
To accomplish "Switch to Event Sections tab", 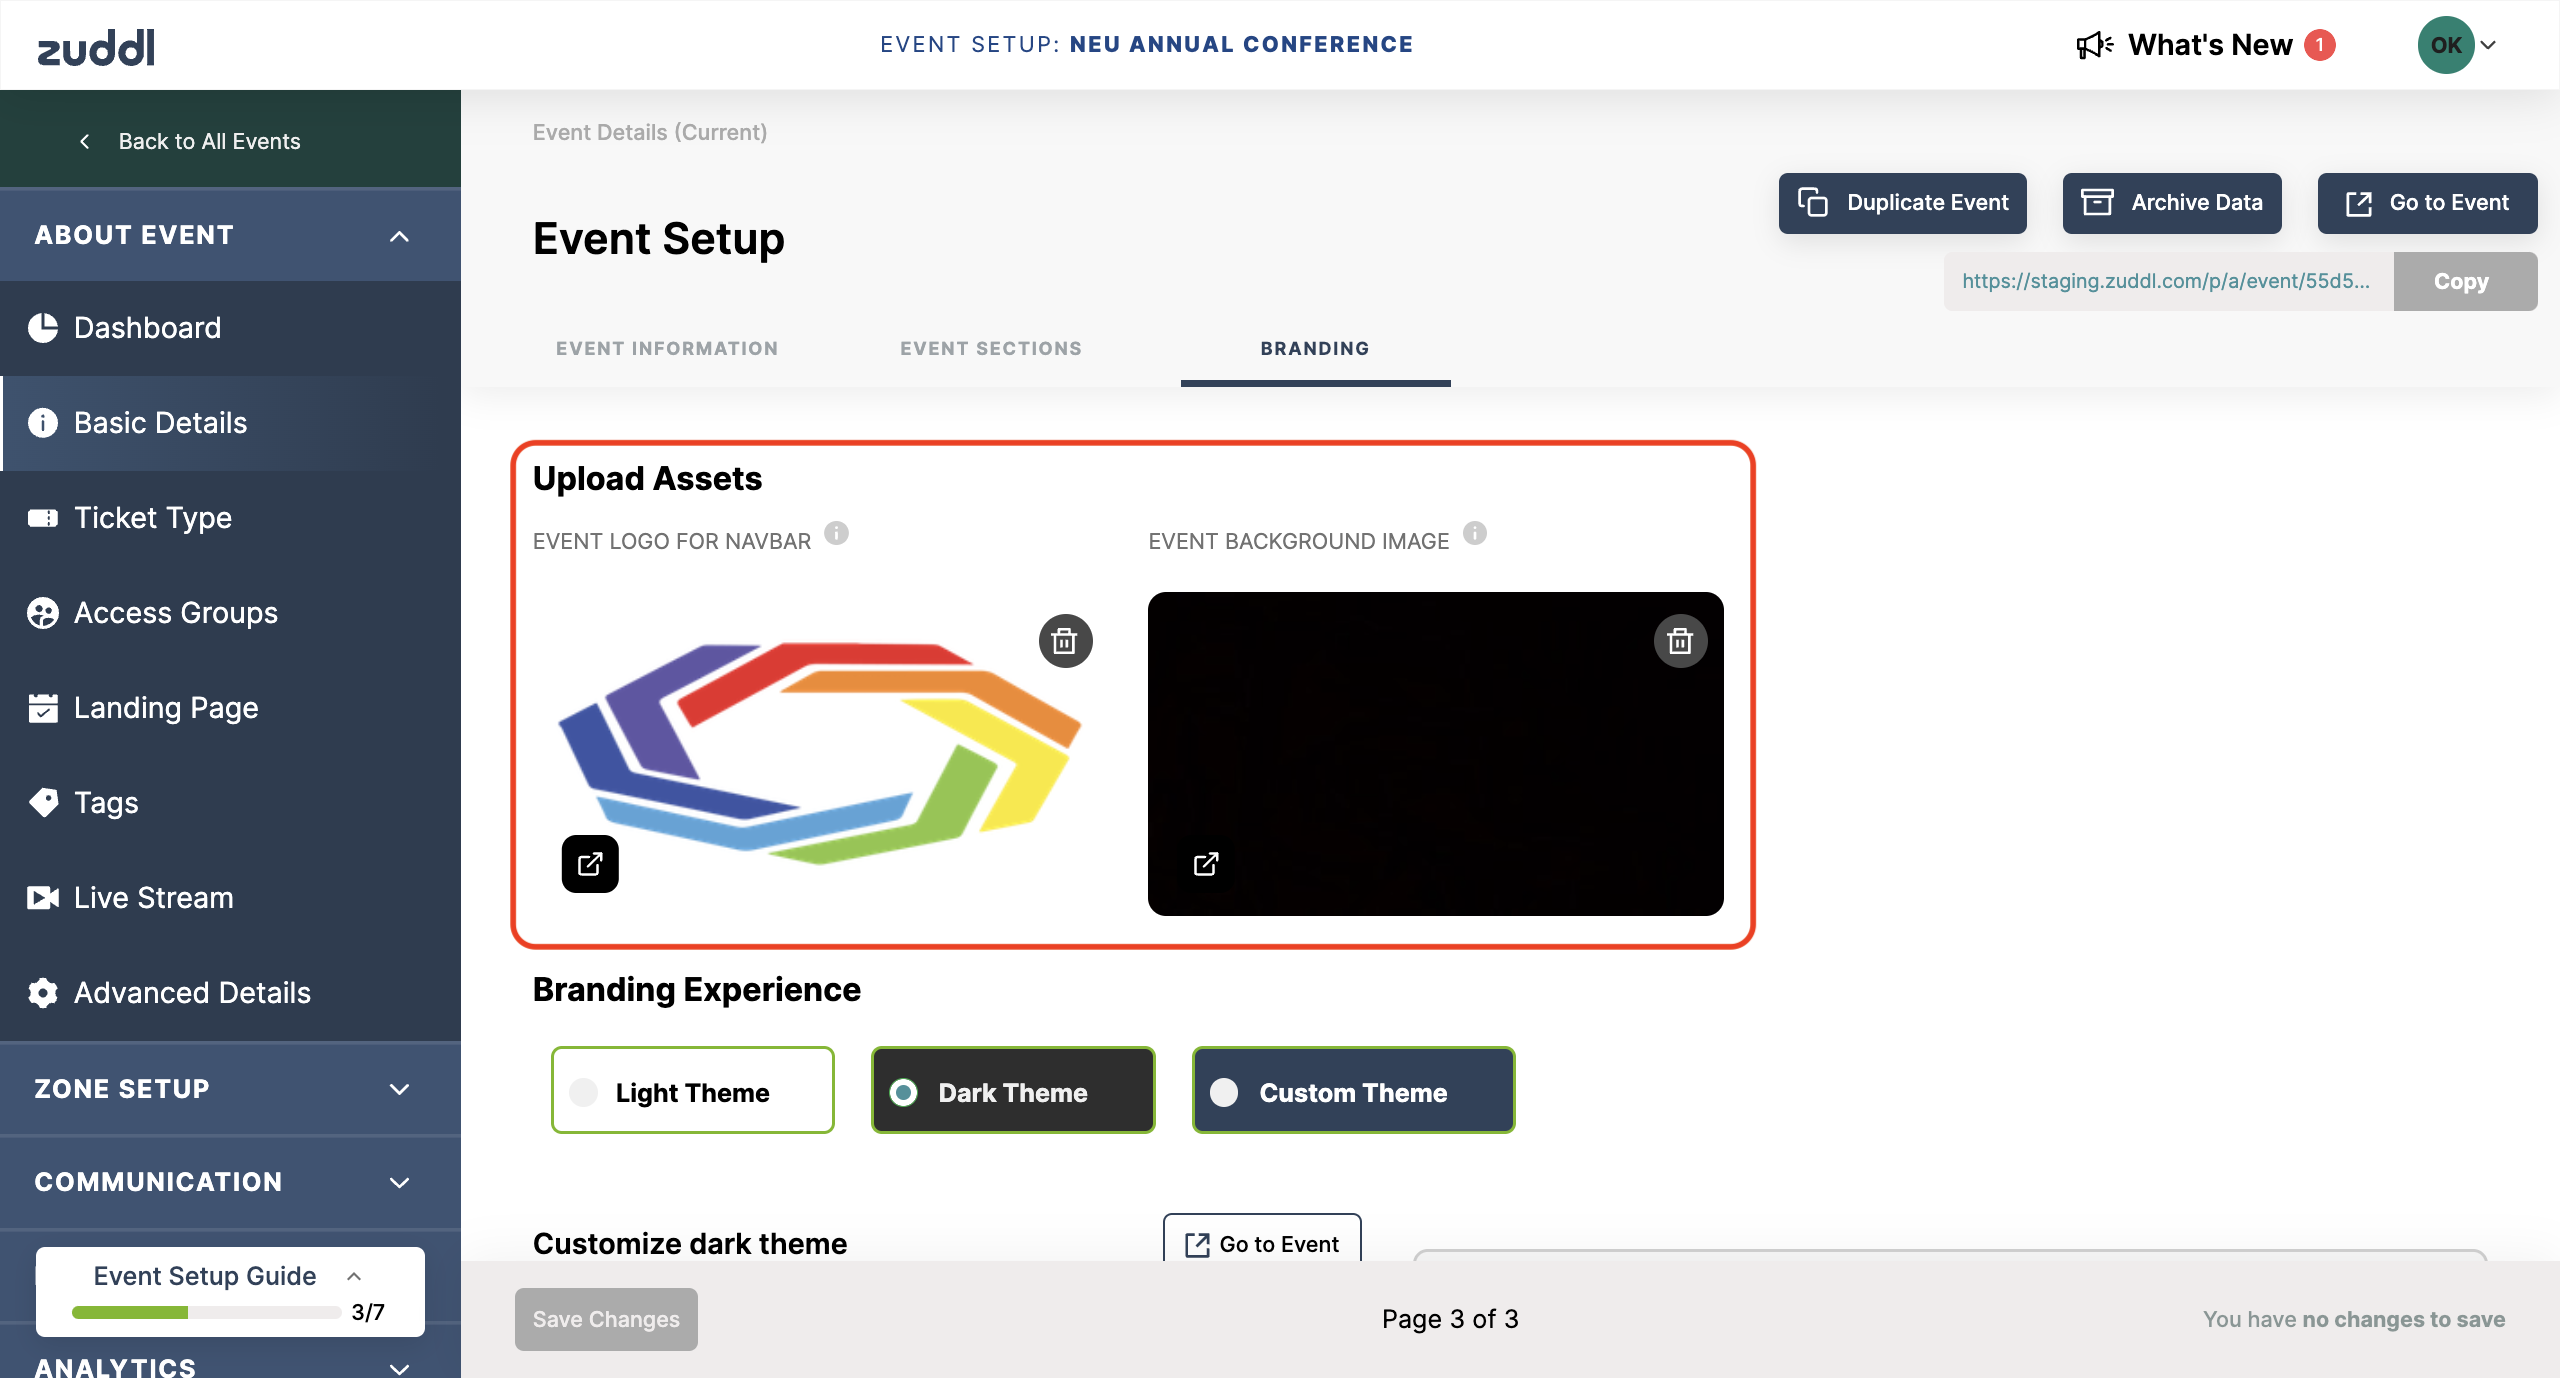I will (x=990, y=349).
